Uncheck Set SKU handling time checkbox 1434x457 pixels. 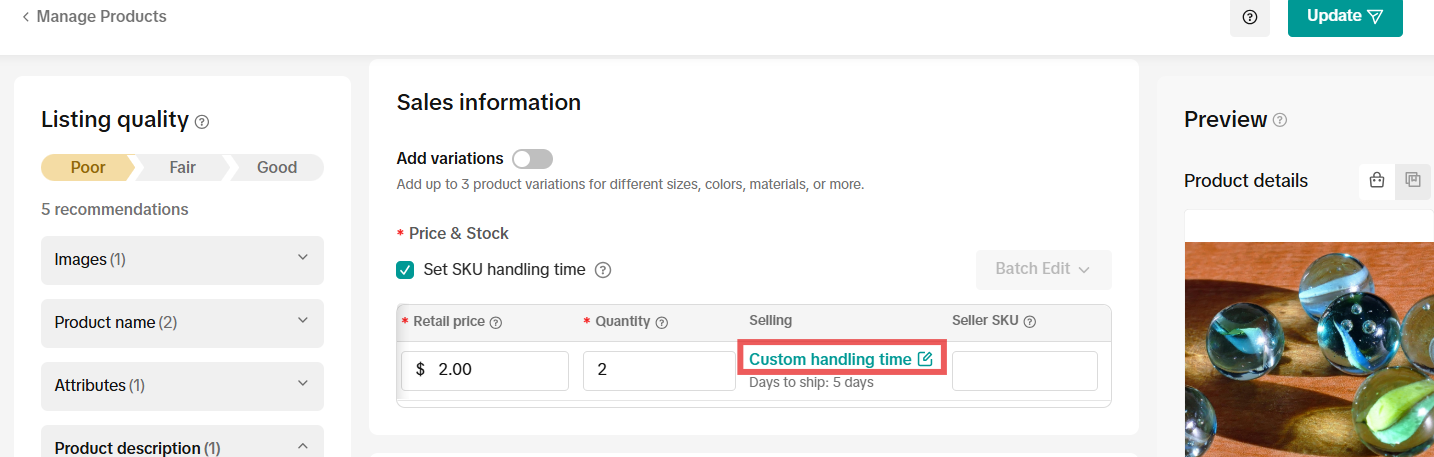405,269
